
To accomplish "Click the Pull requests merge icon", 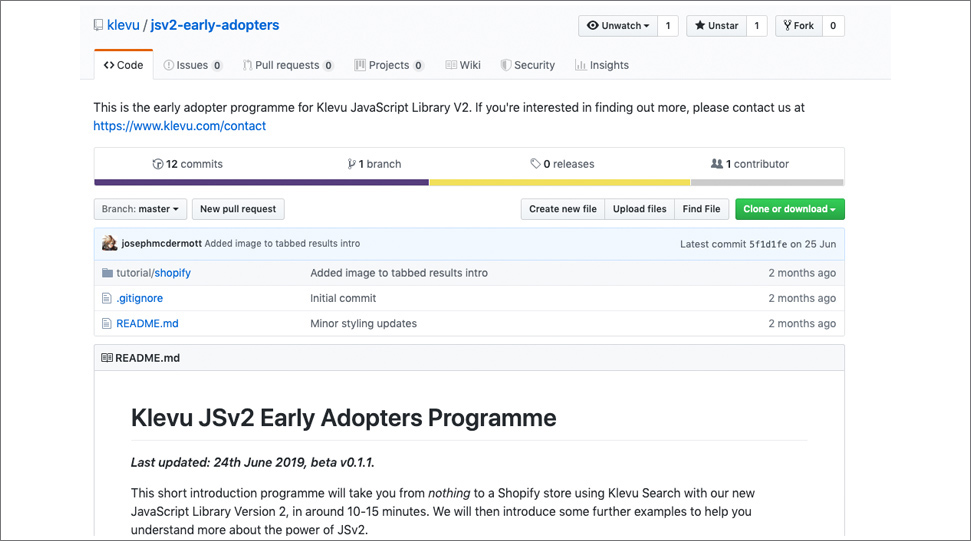I will (247, 65).
